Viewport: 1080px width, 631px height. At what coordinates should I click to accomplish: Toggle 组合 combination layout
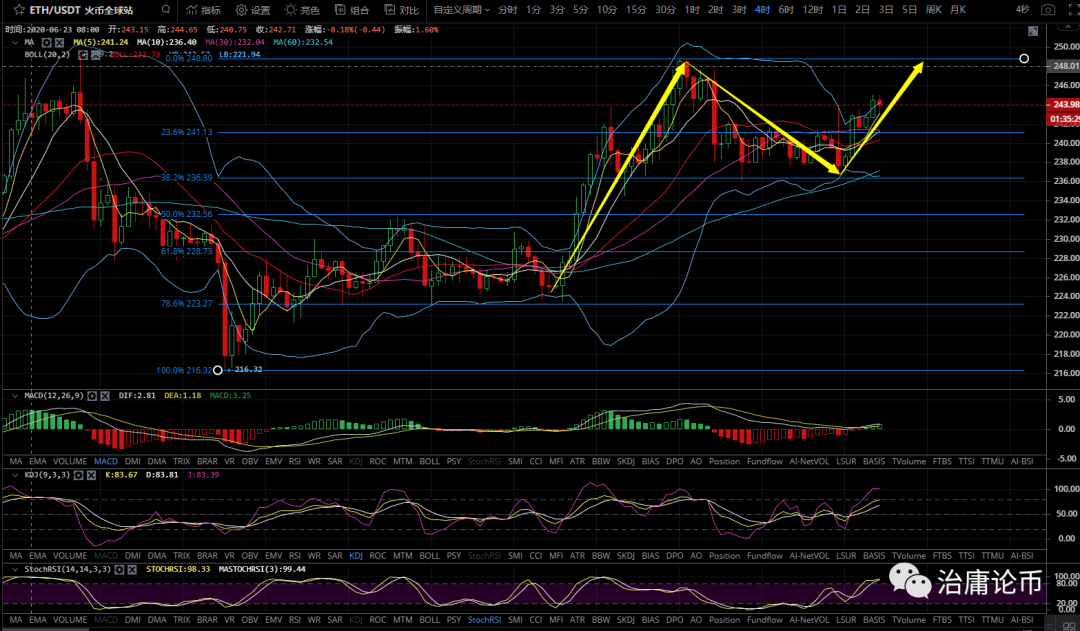click(x=352, y=11)
